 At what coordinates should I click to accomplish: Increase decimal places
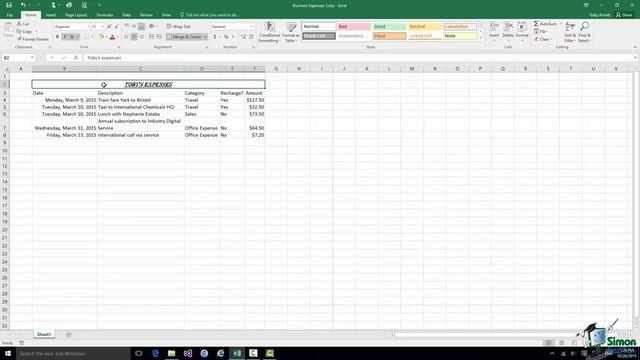pyautogui.click(x=243, y=37)
